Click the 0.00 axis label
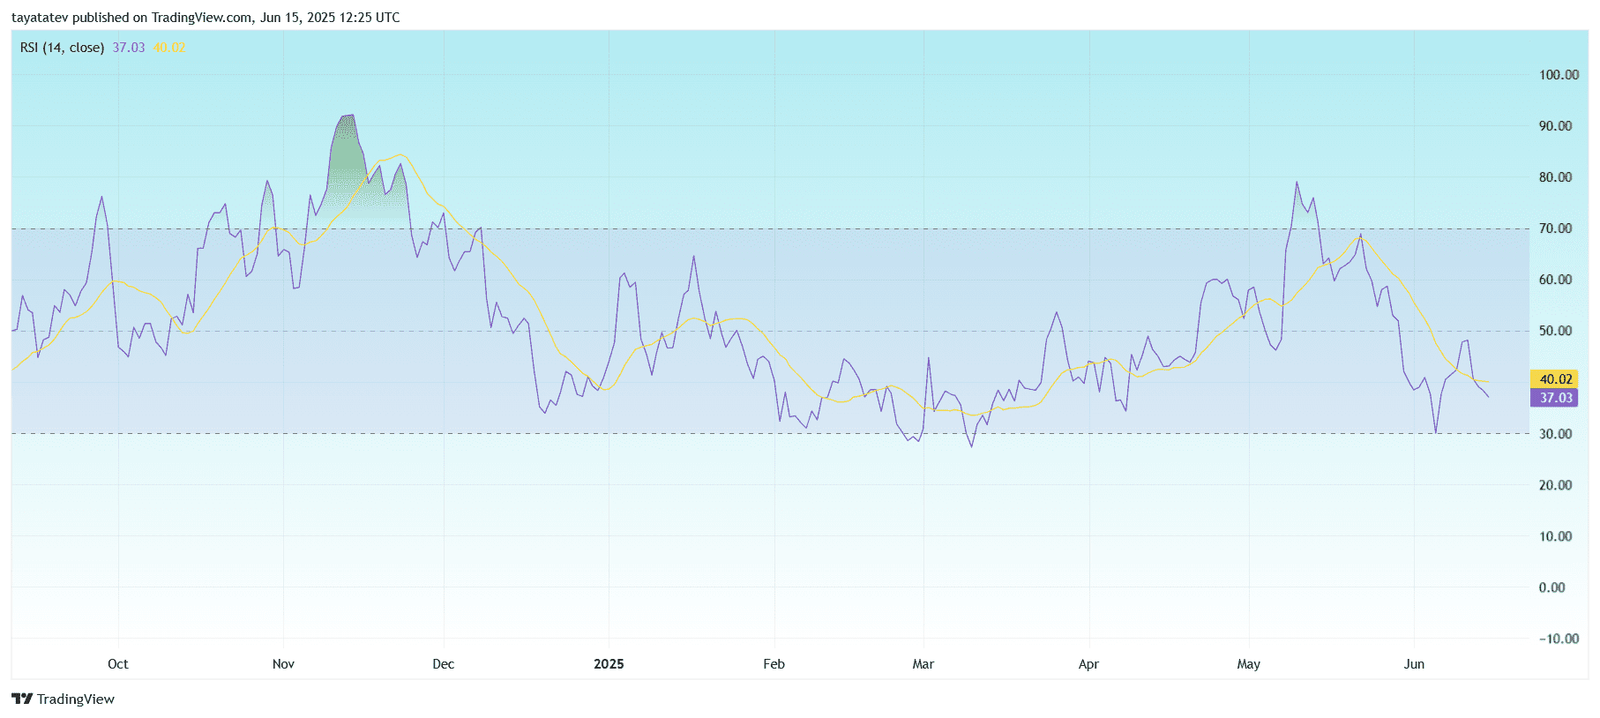This screenshot has width=1600, height=718. click(x=1552, y=587)
